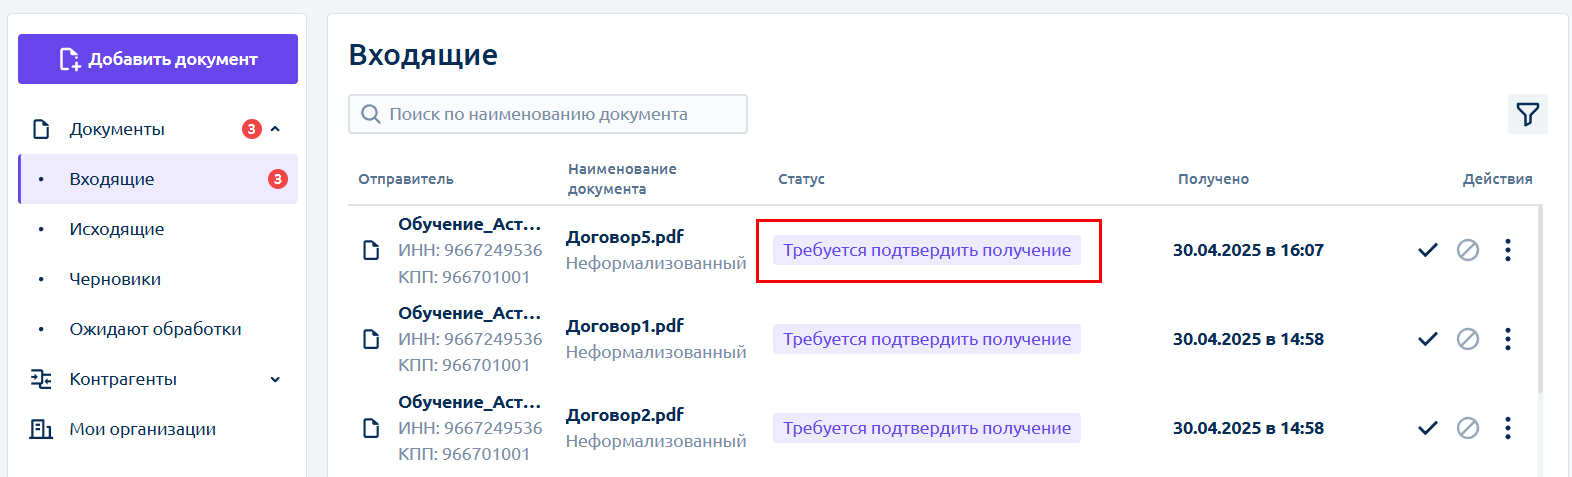The width and height of the screenshot is (1572, 477).
Task: Open the Договор5.pdf document link
Action: (x=625, y=237)
